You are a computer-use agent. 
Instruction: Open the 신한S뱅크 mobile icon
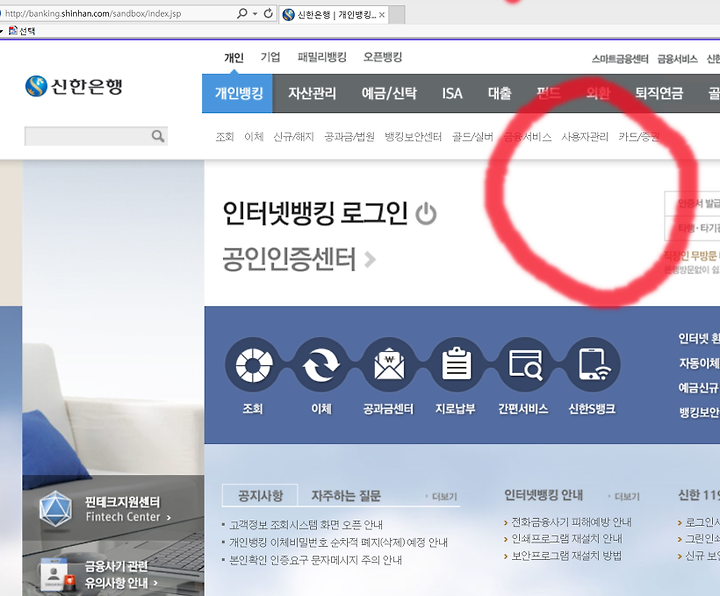click(593, 365)
